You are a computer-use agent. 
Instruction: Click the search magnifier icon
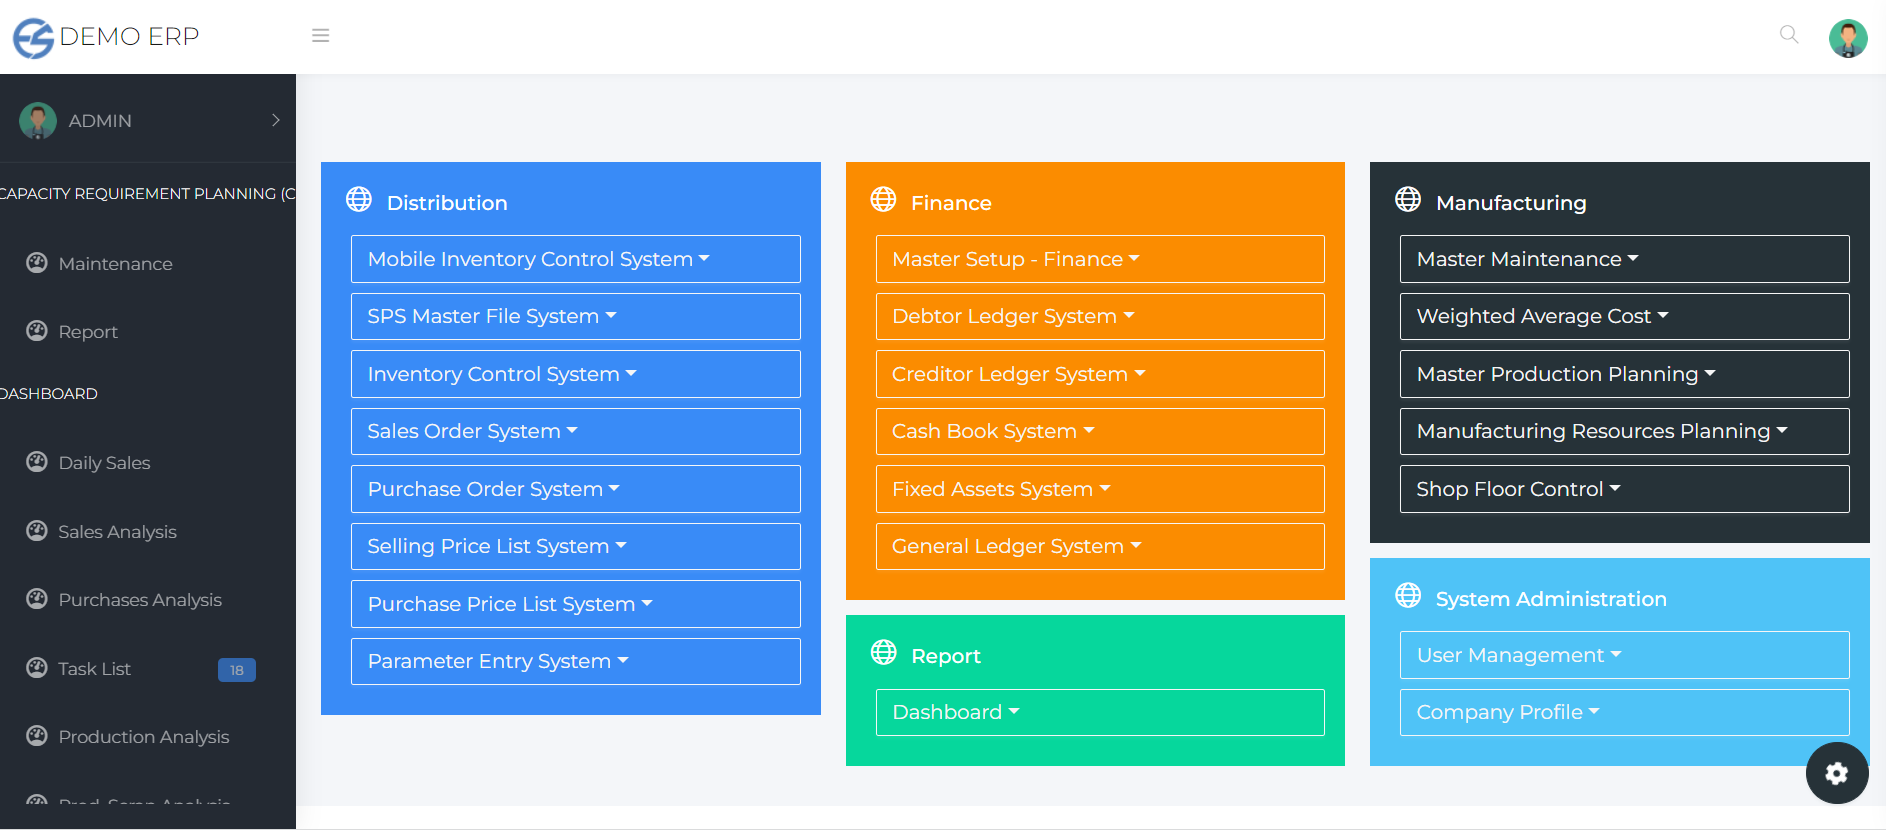point(1789,35)
